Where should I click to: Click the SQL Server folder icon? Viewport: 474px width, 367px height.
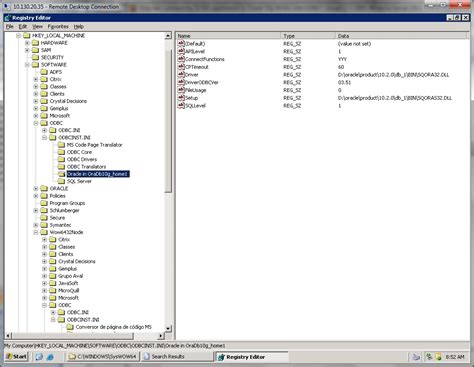[61, 181]
